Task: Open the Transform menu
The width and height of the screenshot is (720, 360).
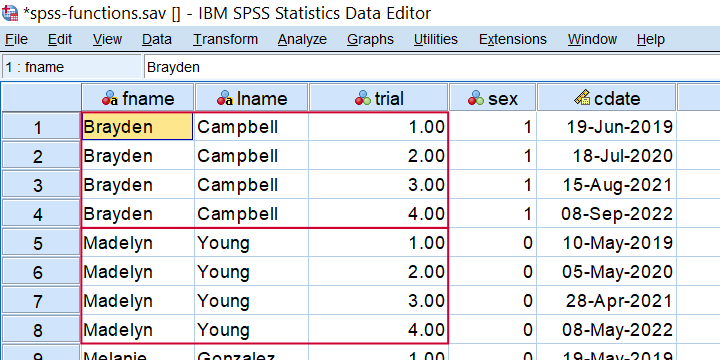Action: [x=225, y=39]
